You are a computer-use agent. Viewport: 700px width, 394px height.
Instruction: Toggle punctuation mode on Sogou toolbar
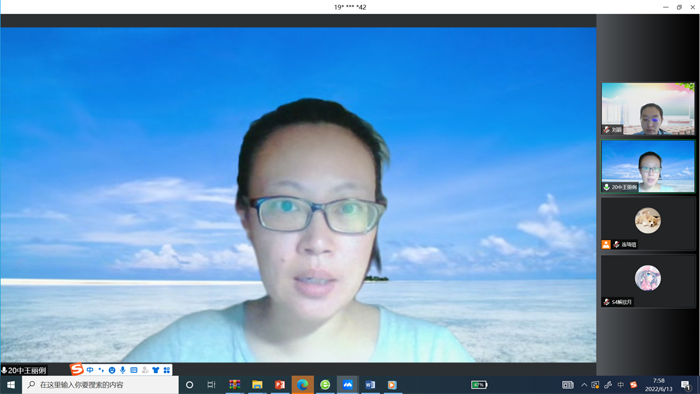click(x=101, y=370)
